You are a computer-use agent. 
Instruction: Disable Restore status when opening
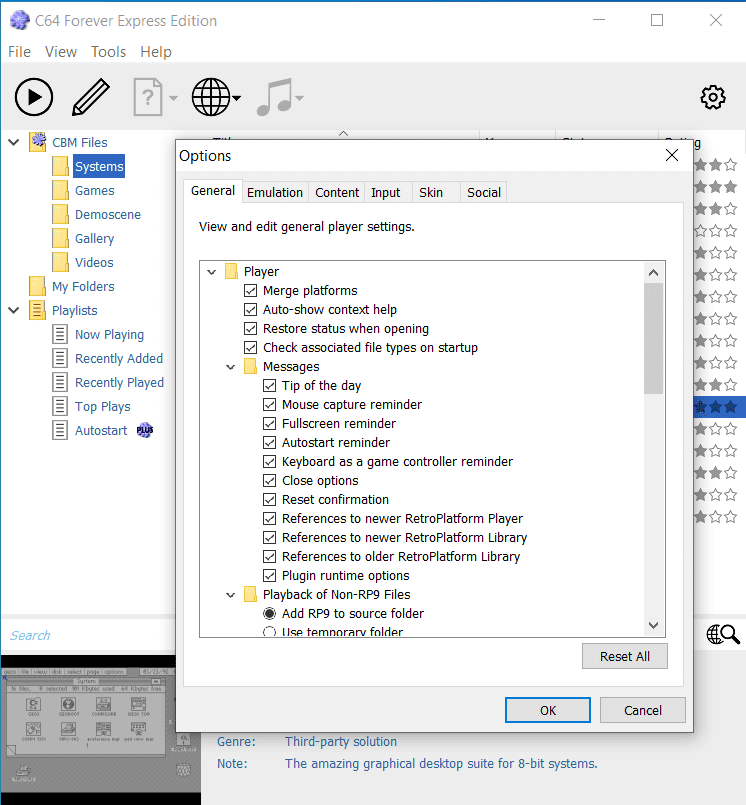251,329
